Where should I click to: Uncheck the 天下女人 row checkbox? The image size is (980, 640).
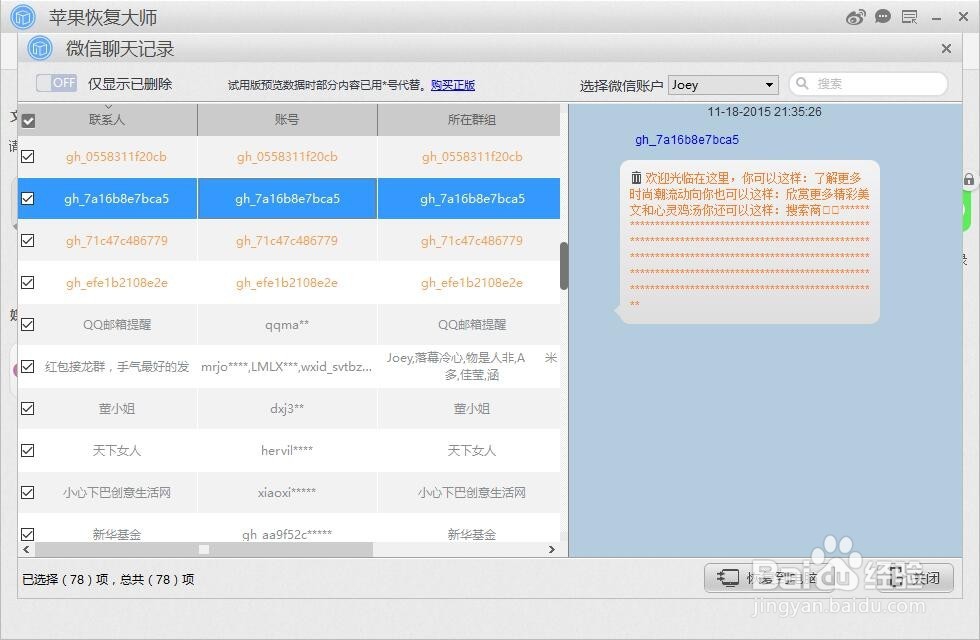[28, 450]
